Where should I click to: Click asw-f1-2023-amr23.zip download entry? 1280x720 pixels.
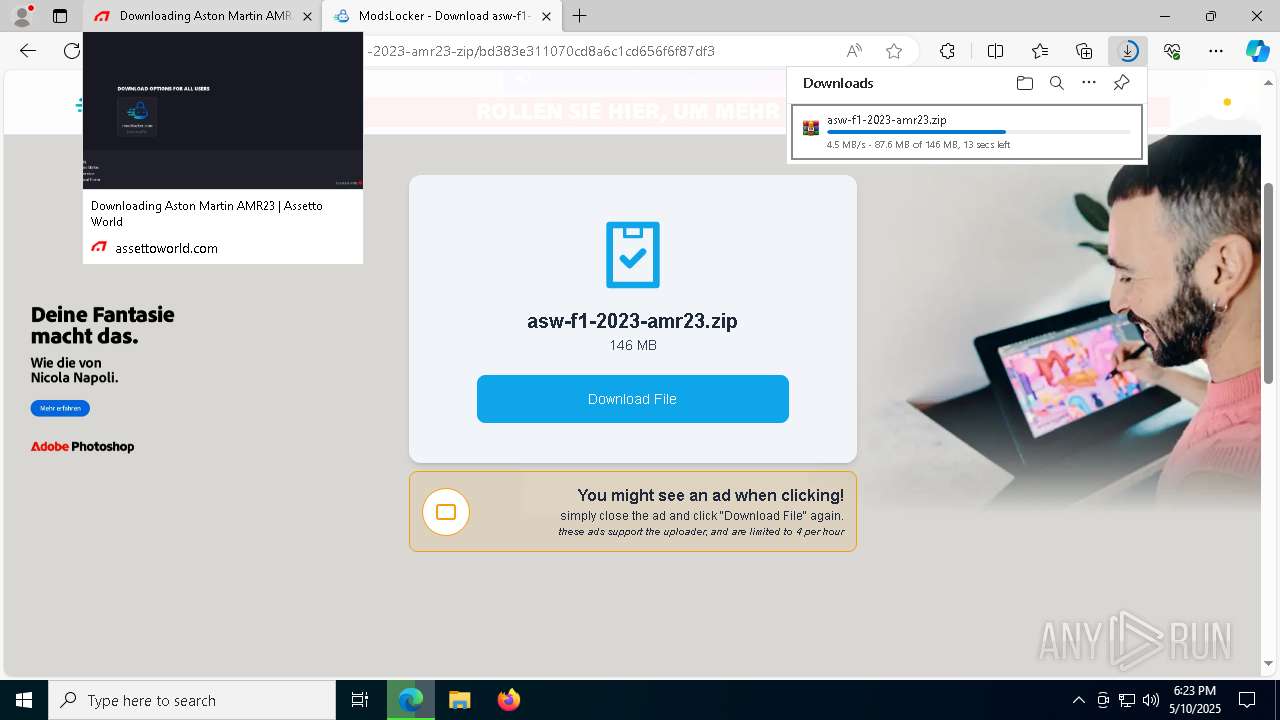(966, 132)
